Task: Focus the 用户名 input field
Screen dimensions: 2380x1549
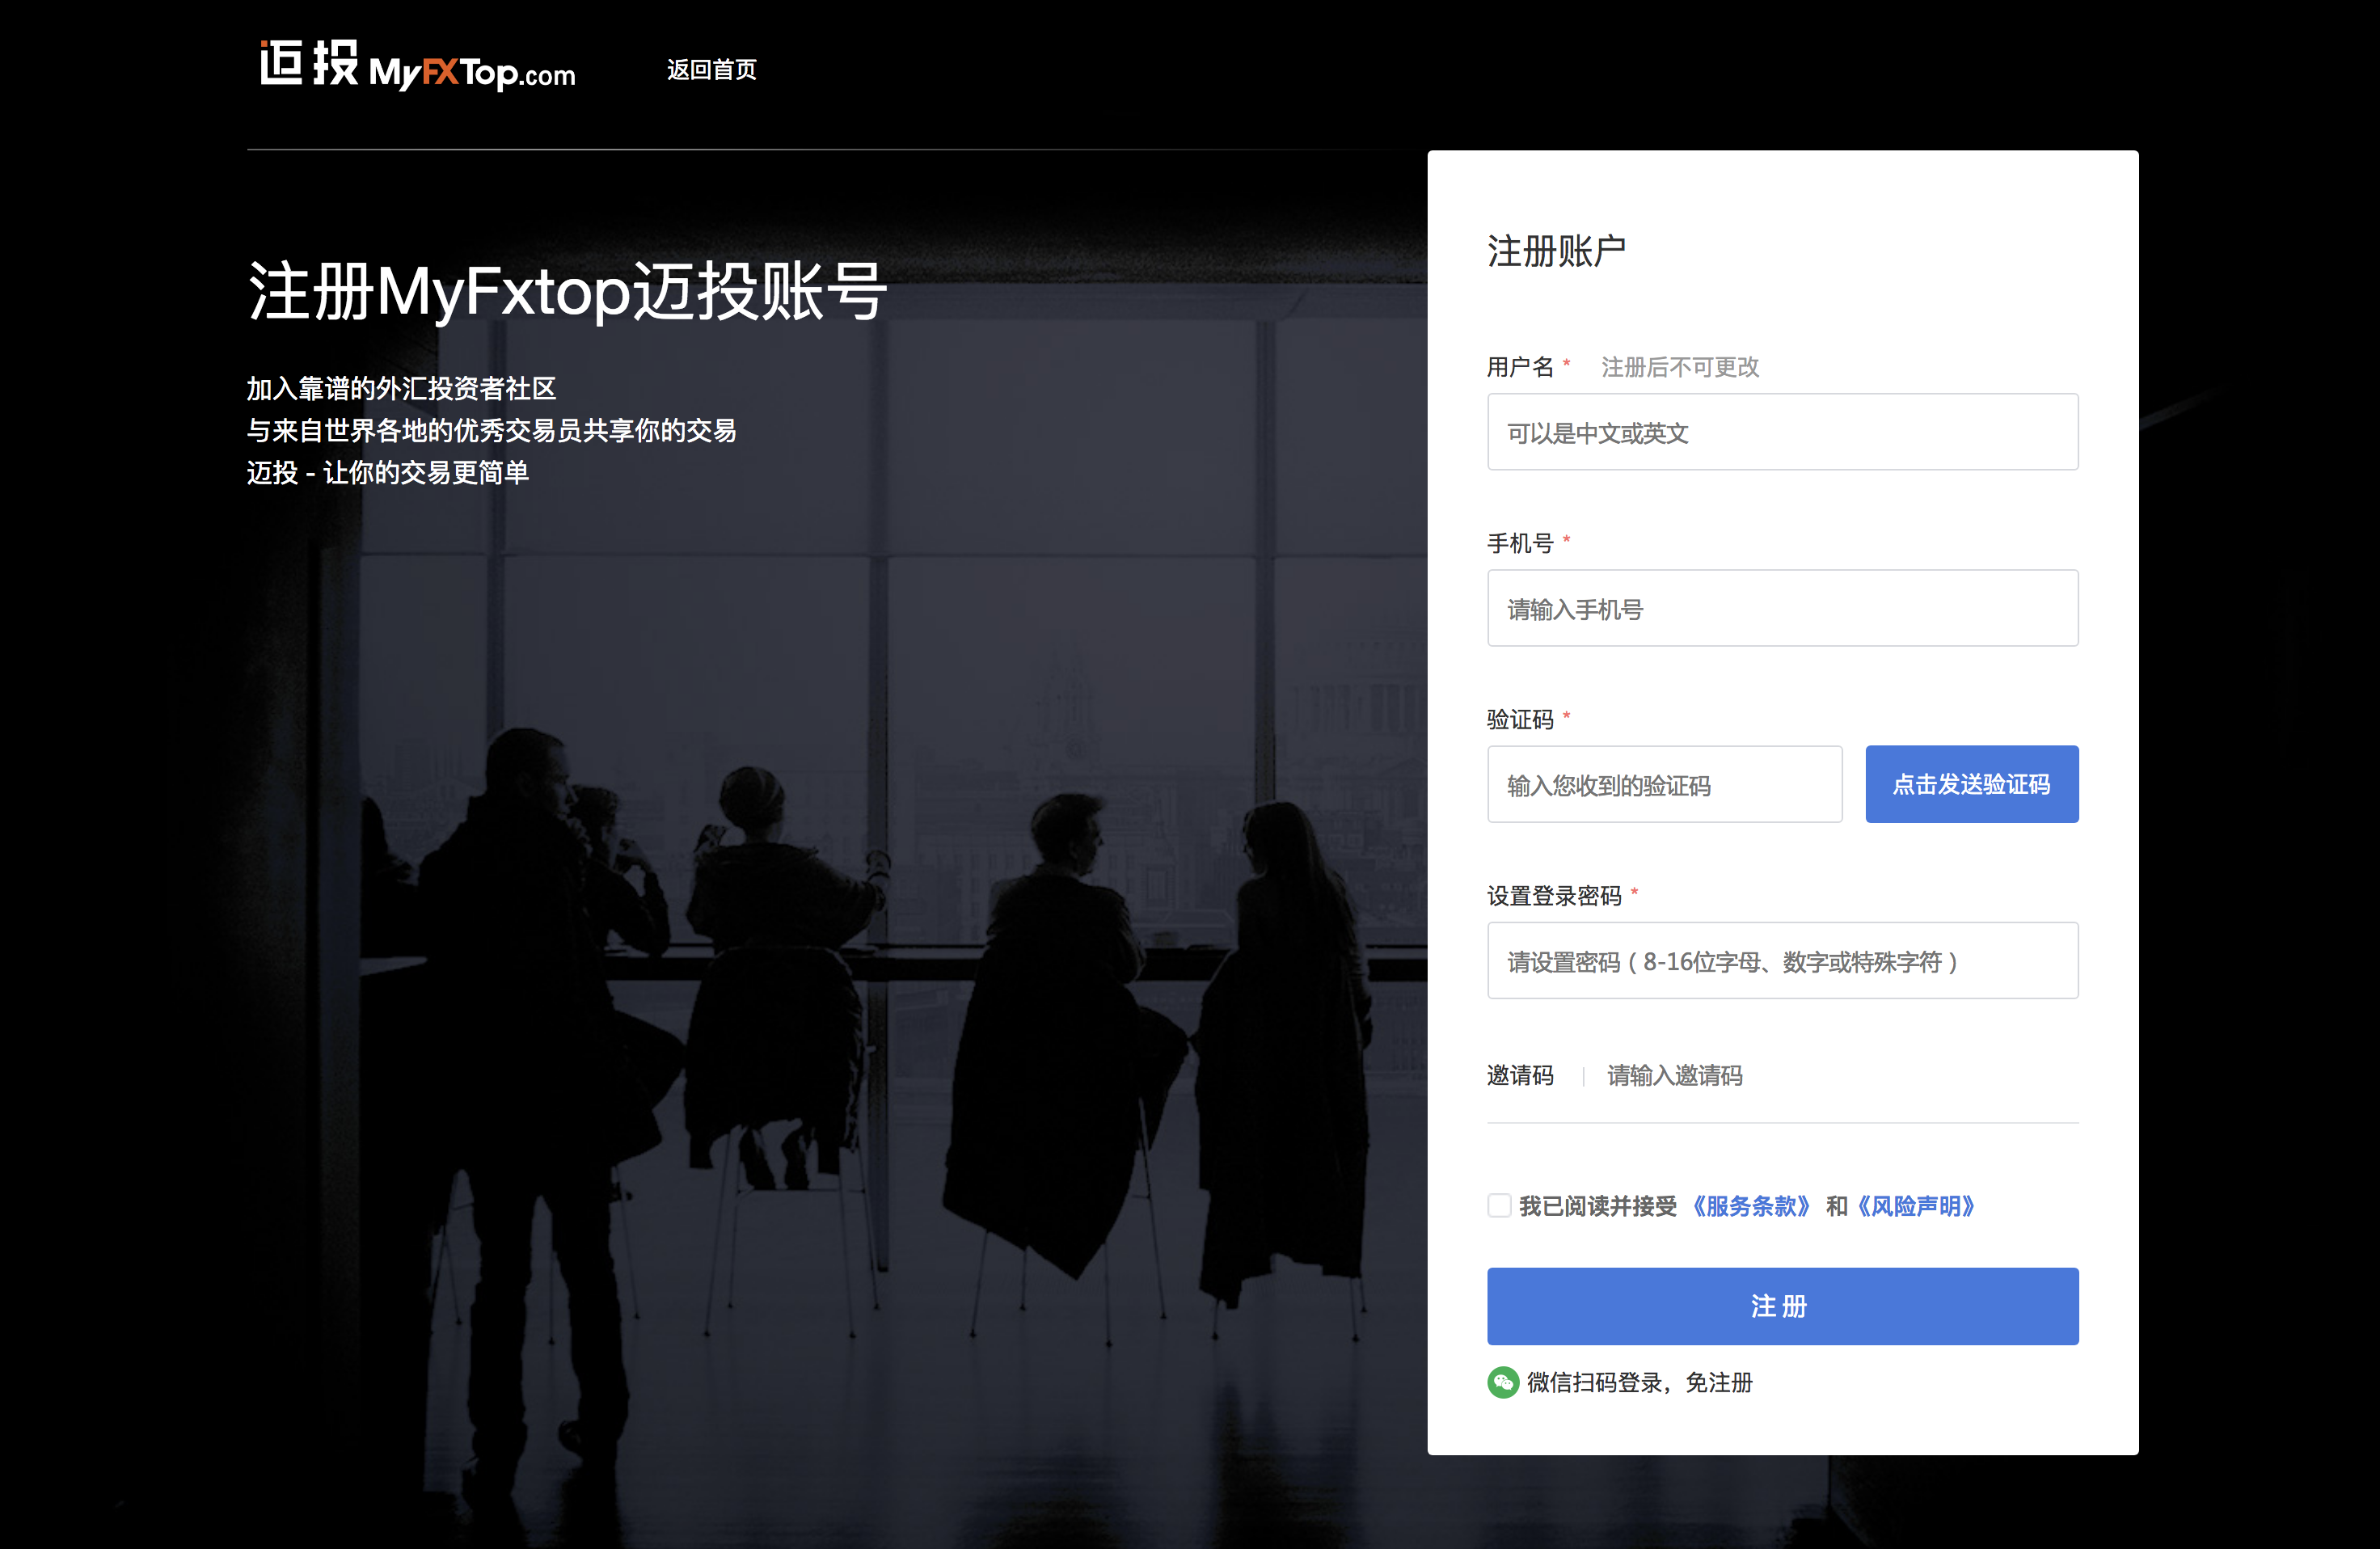Action: point(1782,432)
